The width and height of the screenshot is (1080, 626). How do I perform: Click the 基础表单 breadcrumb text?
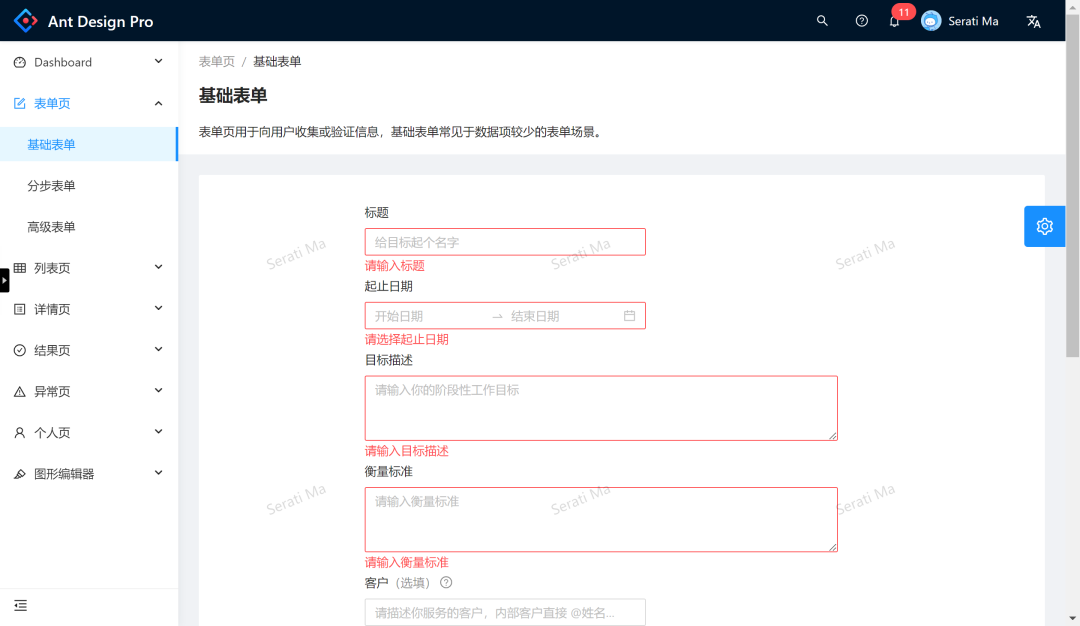click(277, 61)
